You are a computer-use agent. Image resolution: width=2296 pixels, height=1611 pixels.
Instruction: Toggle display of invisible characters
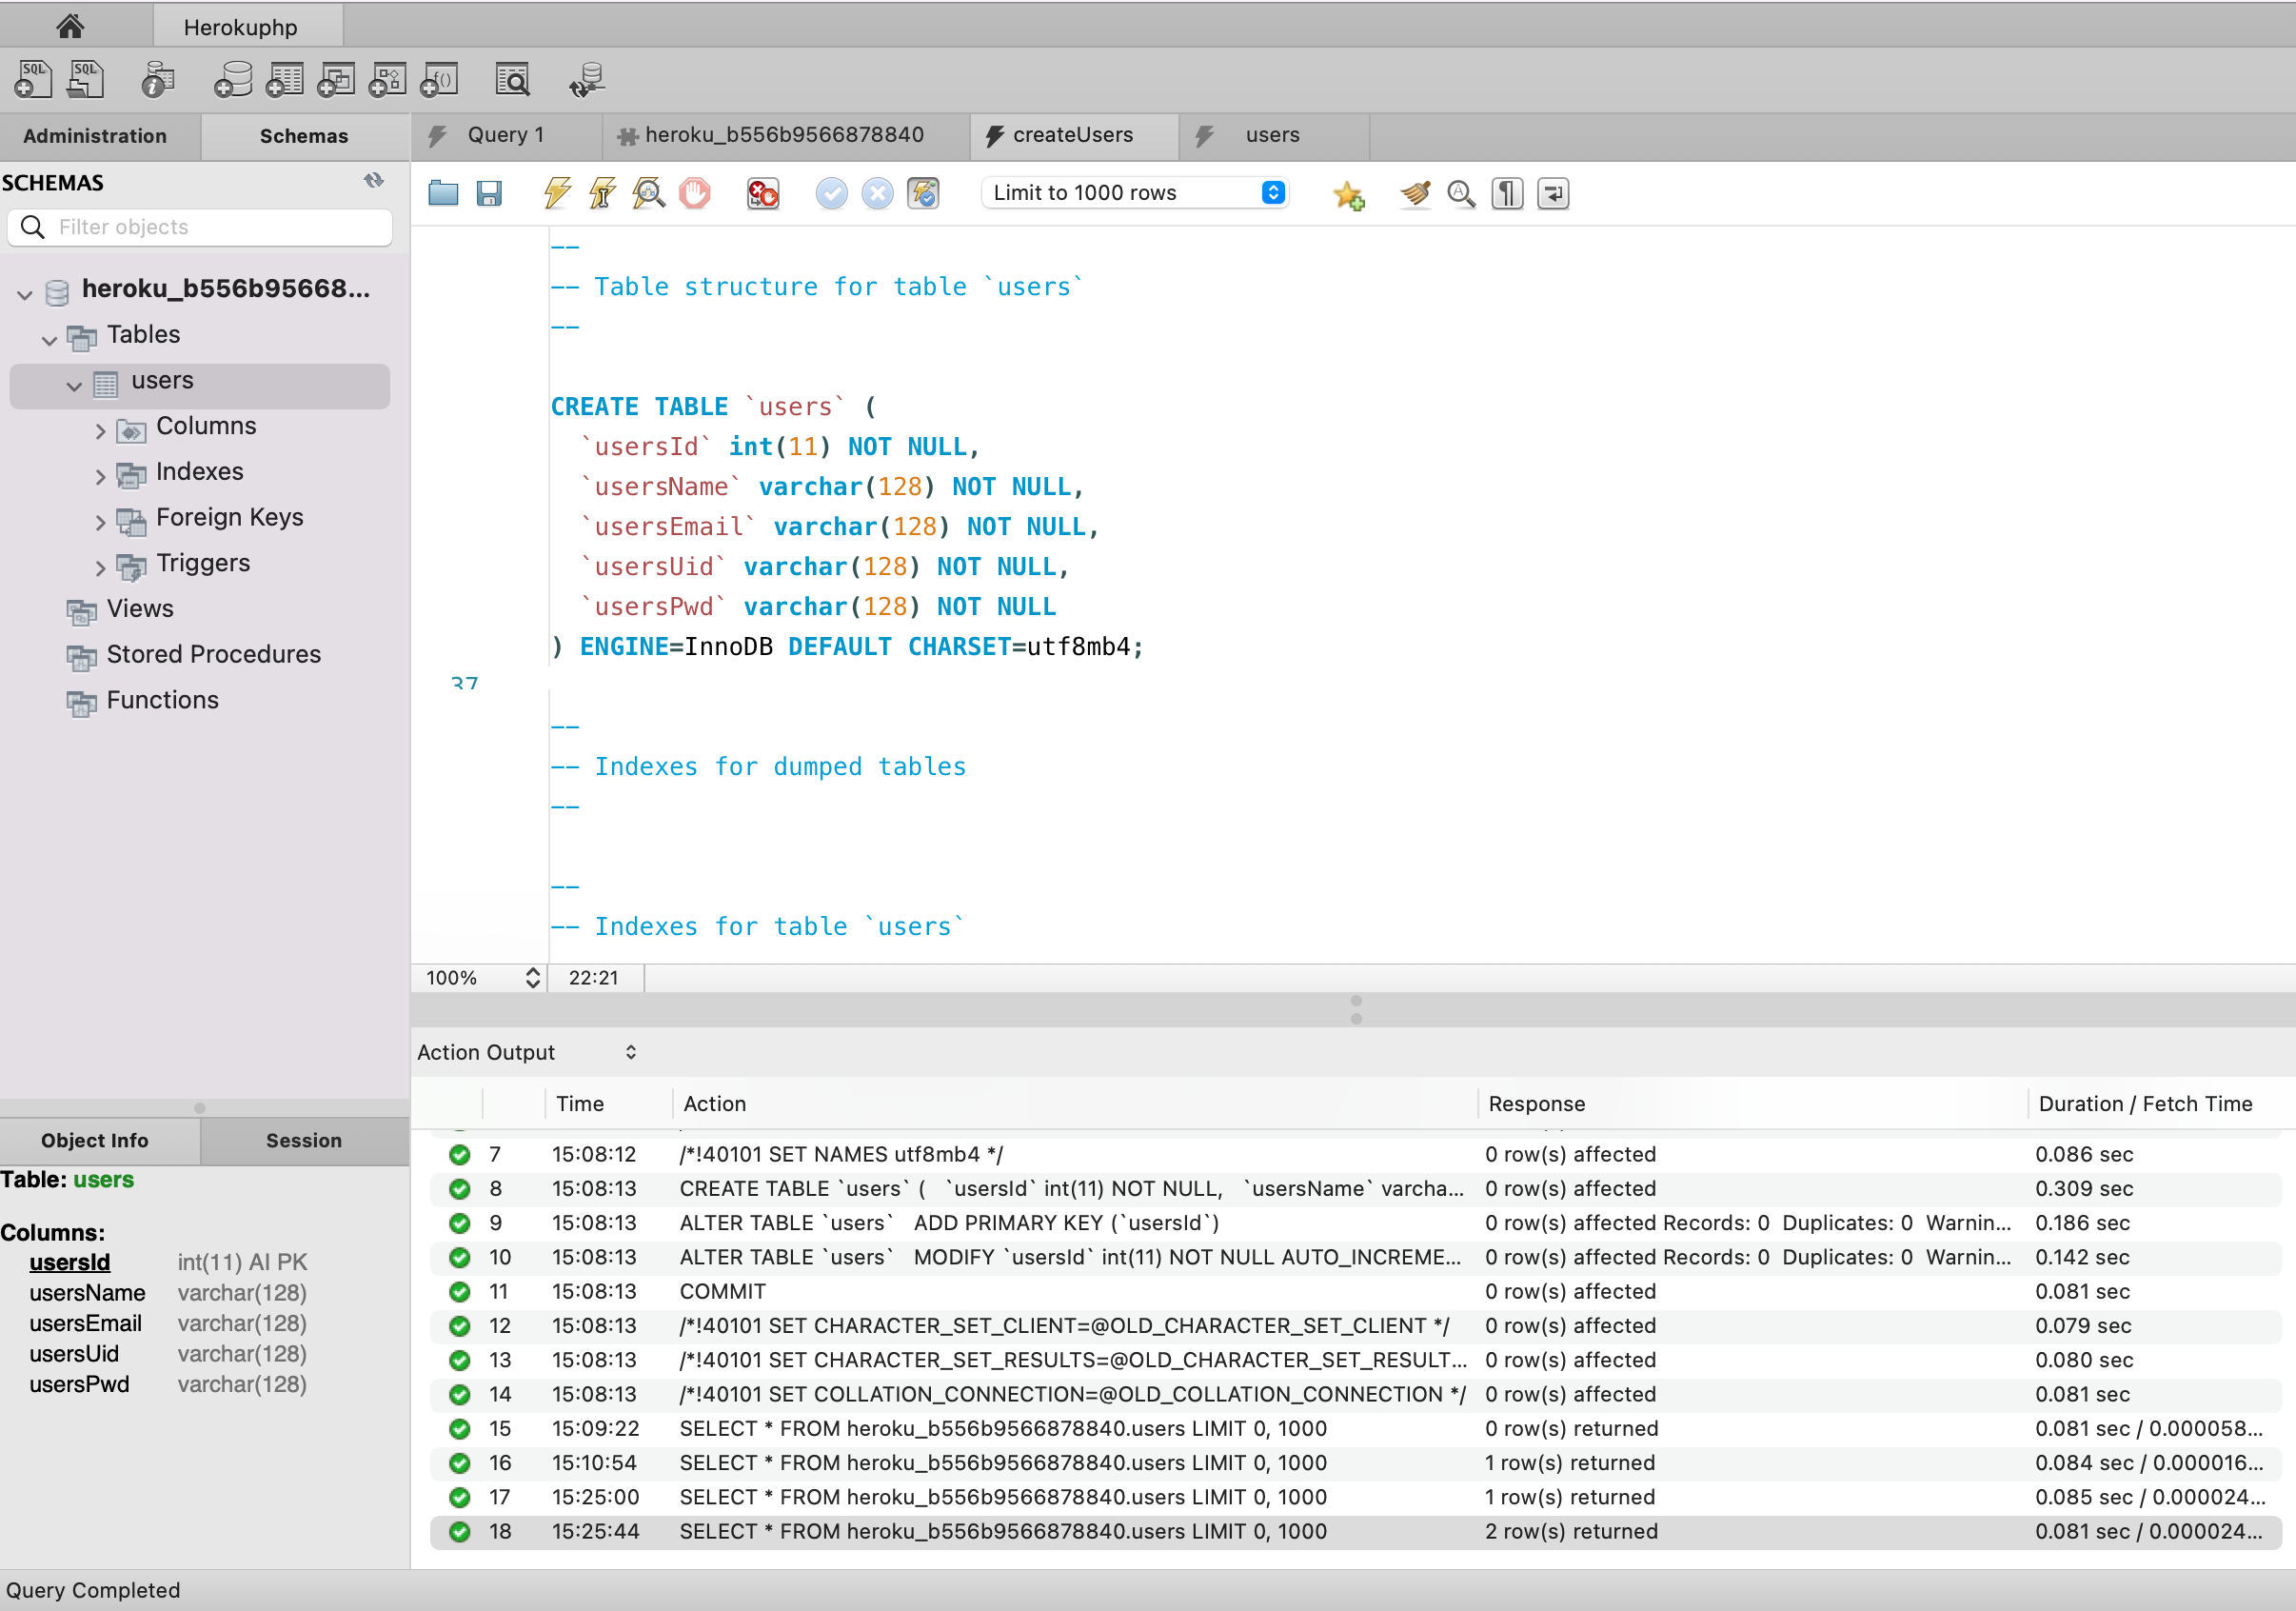point(1507,193)
